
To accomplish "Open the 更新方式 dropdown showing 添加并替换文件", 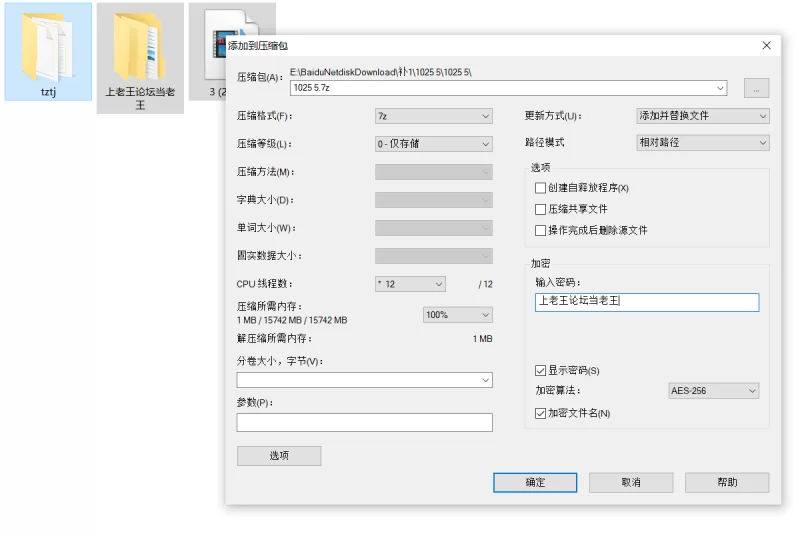I will pos(703,116).
